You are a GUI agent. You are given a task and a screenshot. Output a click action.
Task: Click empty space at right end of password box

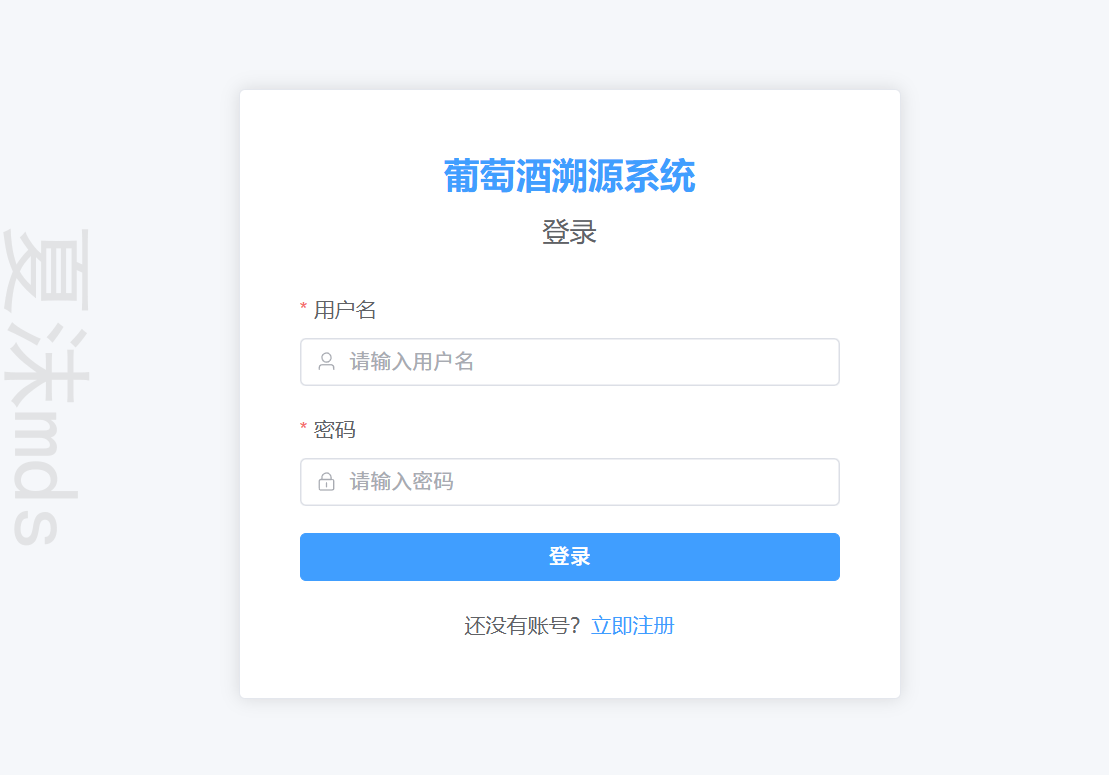pos(792,482)
